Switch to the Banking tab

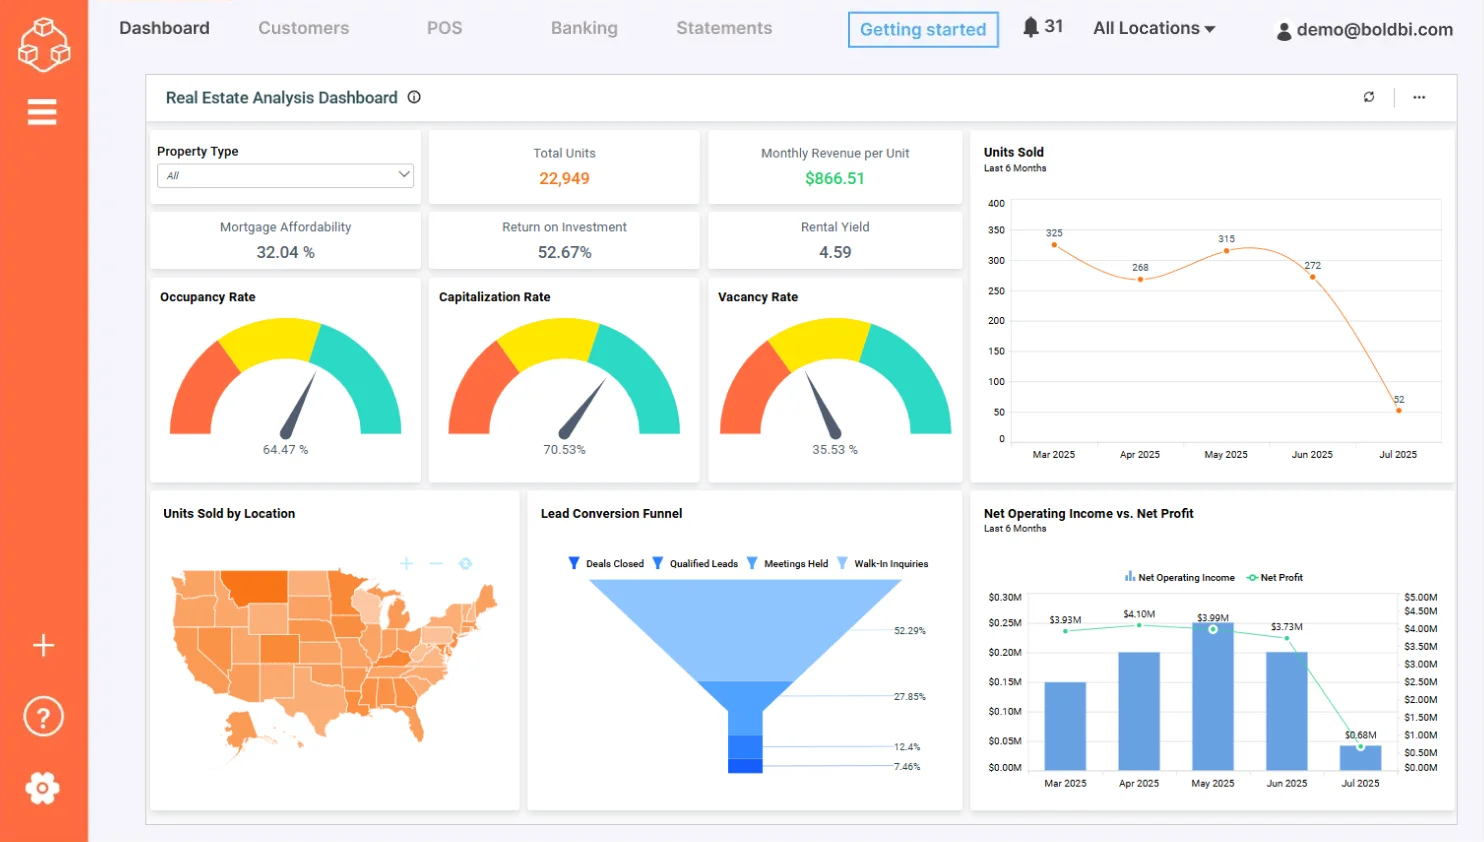point(584,28)
